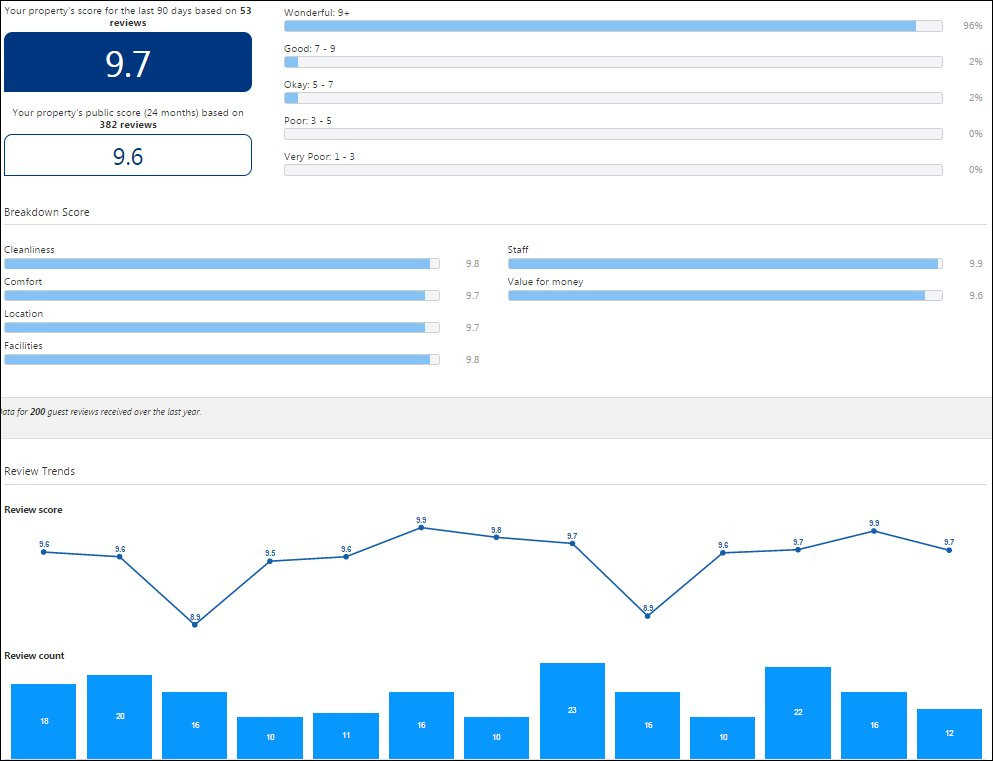993x761 pixels.
Task: Click the review count bar showing 22
Action: [x=798, y=712]
